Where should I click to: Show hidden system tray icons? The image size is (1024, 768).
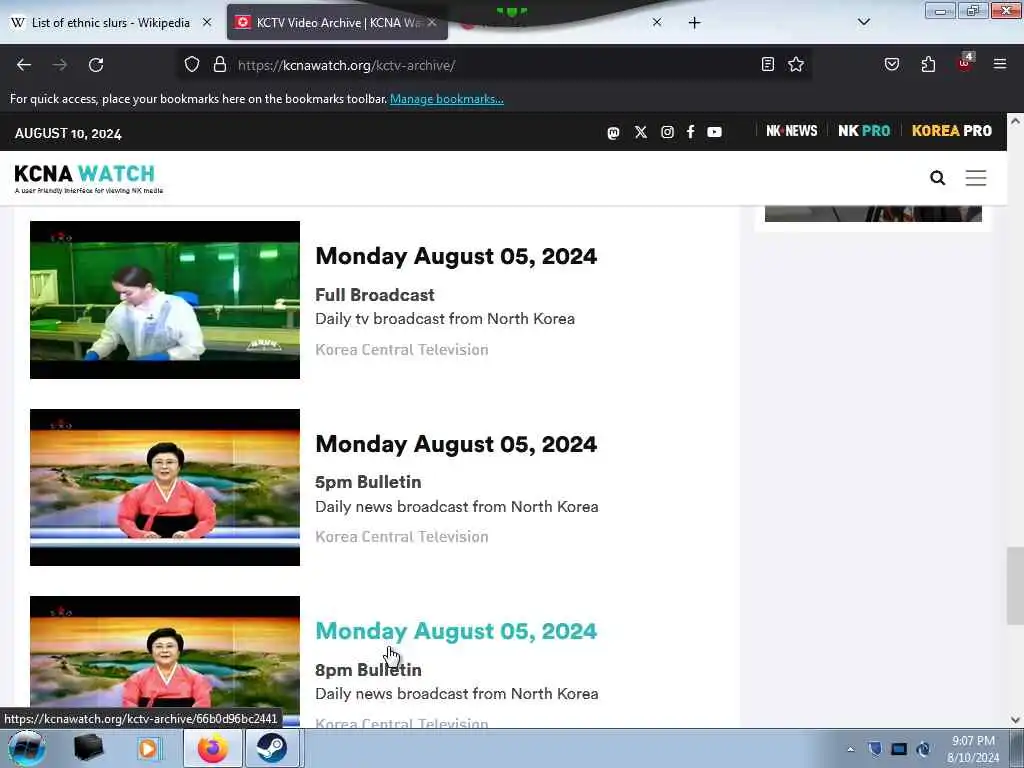[x=850, y=749]
